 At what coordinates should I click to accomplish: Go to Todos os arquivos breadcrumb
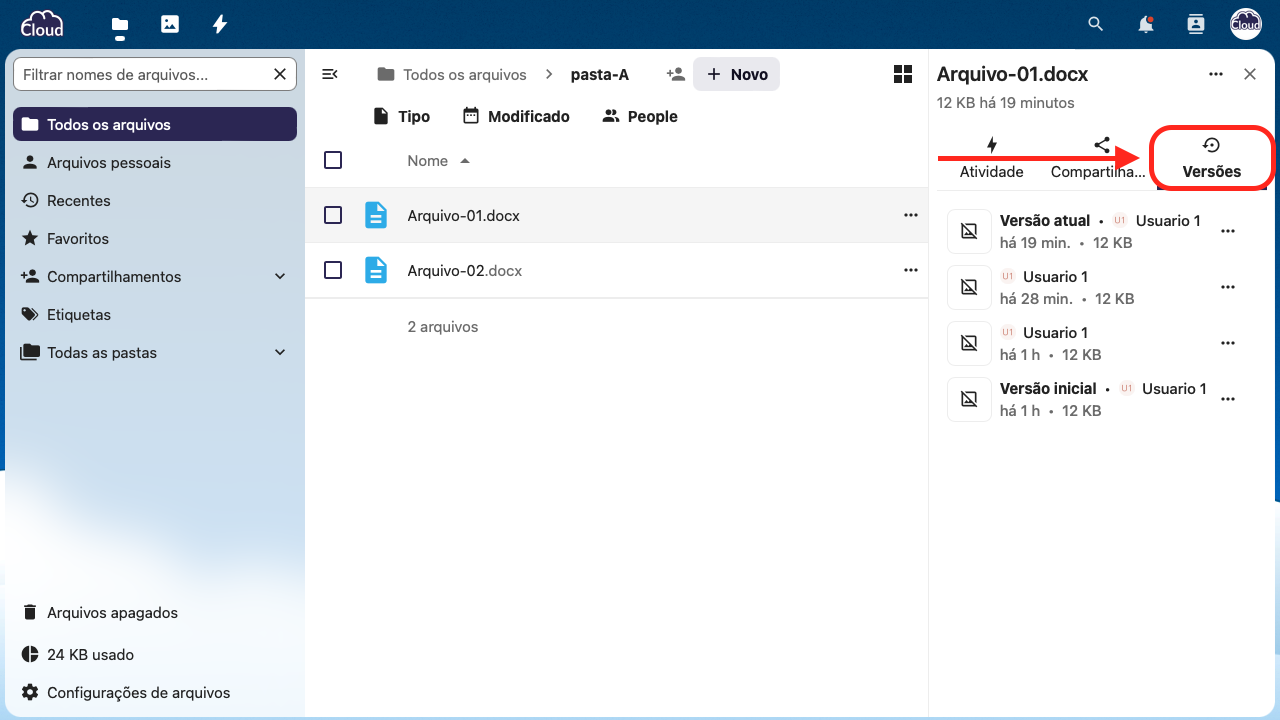coord(452,74)
